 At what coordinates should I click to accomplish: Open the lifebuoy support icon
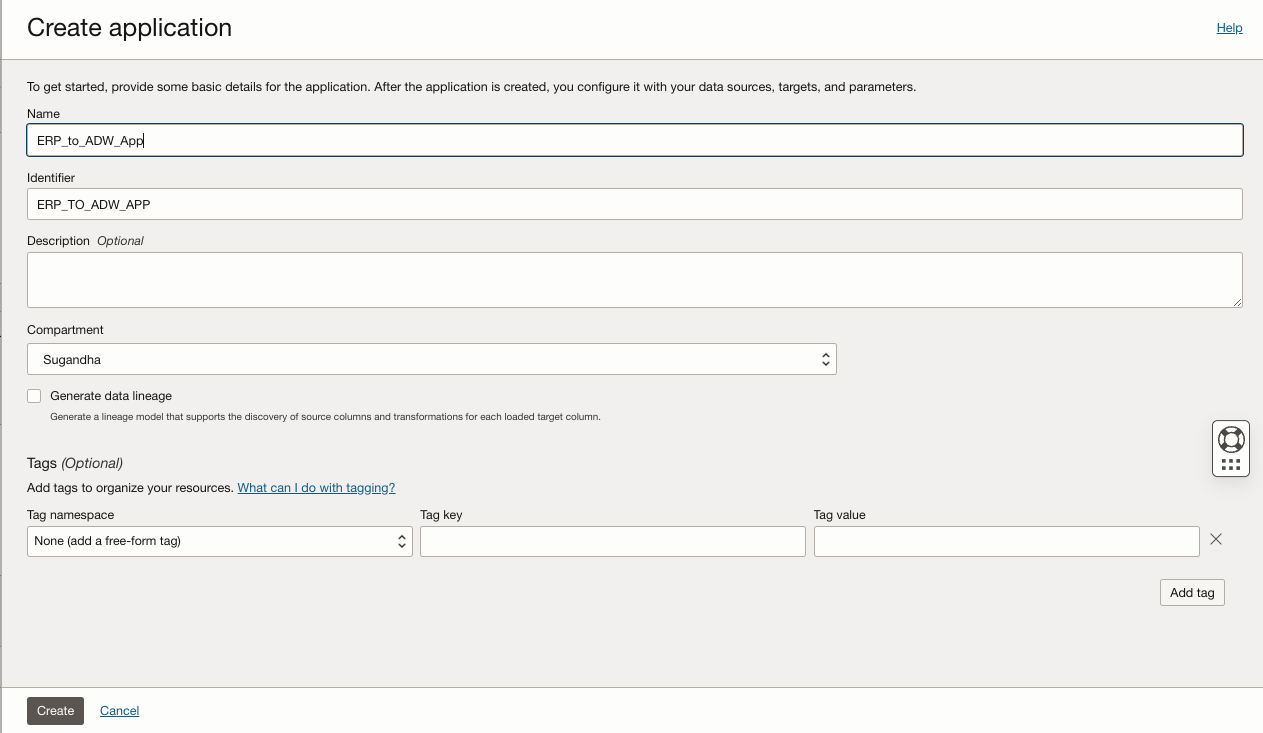point(1231,439)
